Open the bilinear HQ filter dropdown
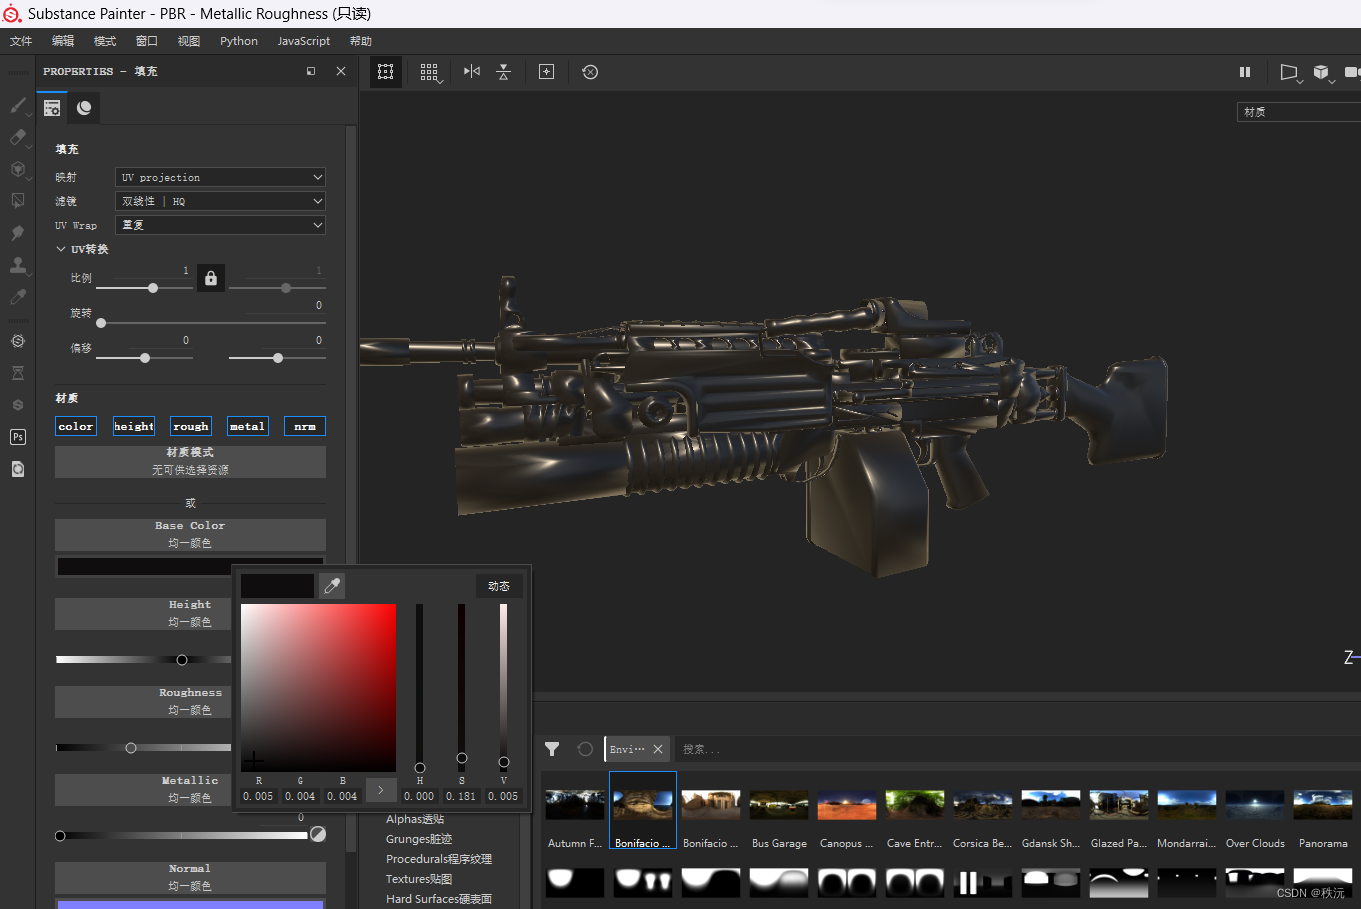This screenshot has width=1361, height=909. click(220, 201)
